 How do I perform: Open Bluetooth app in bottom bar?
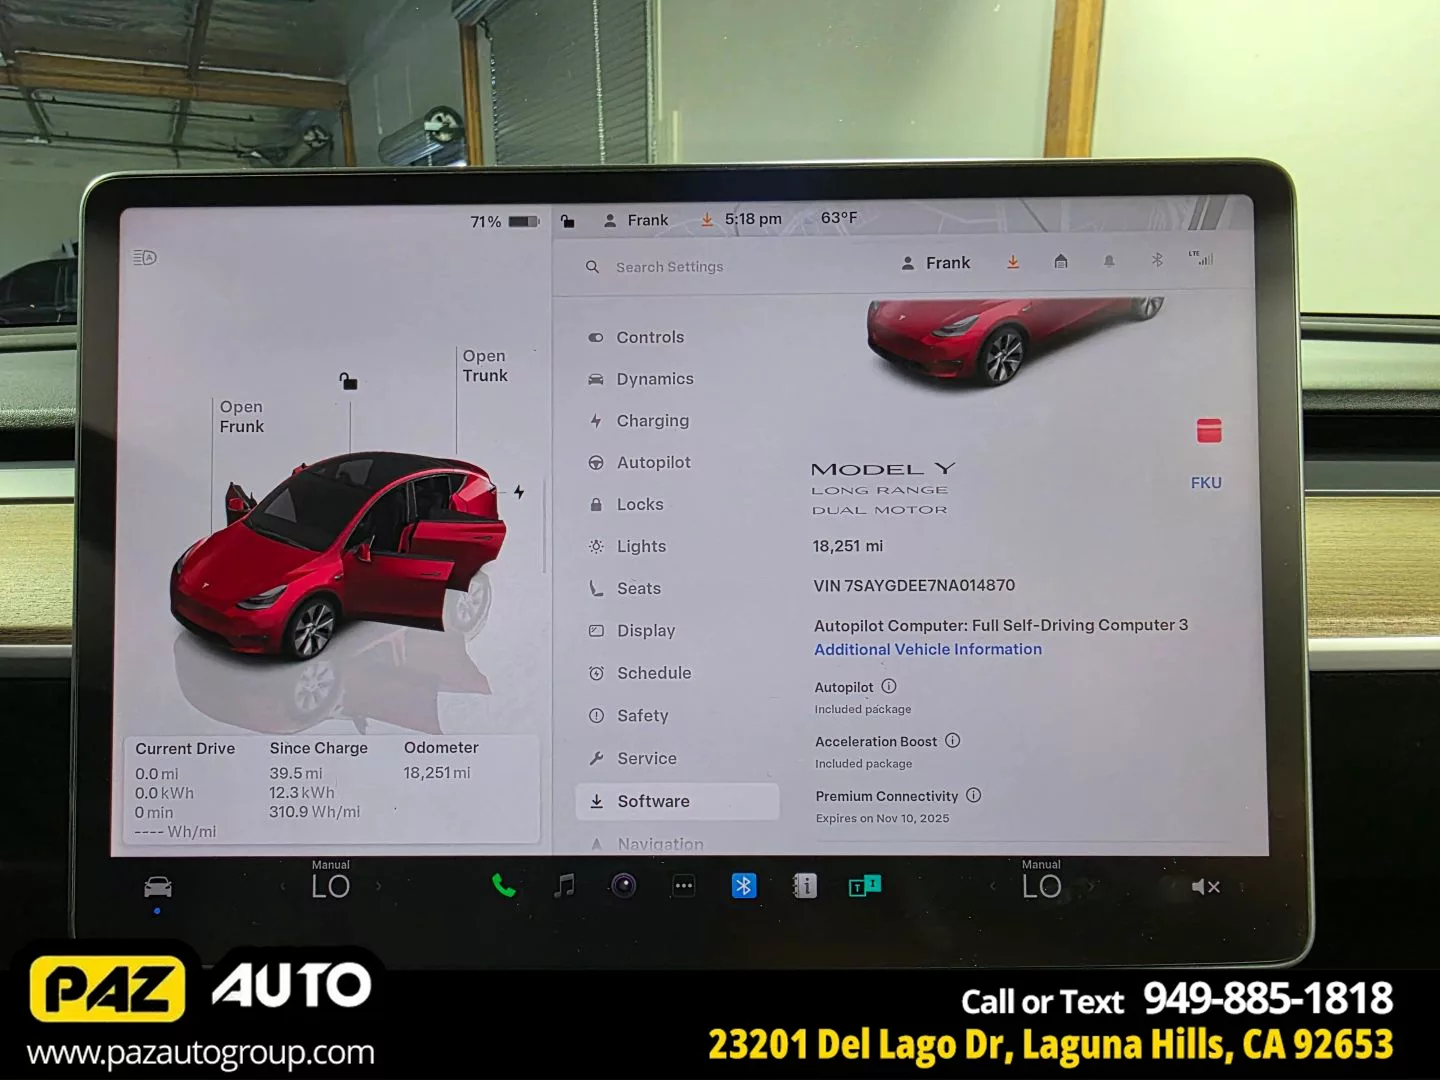(x=744, y=886)
